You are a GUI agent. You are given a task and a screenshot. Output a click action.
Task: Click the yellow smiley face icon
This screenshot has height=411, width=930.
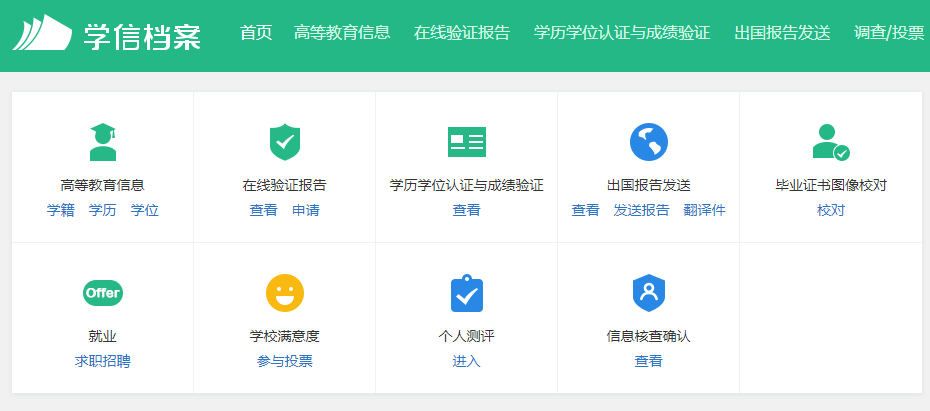click(x=285, y=293)
